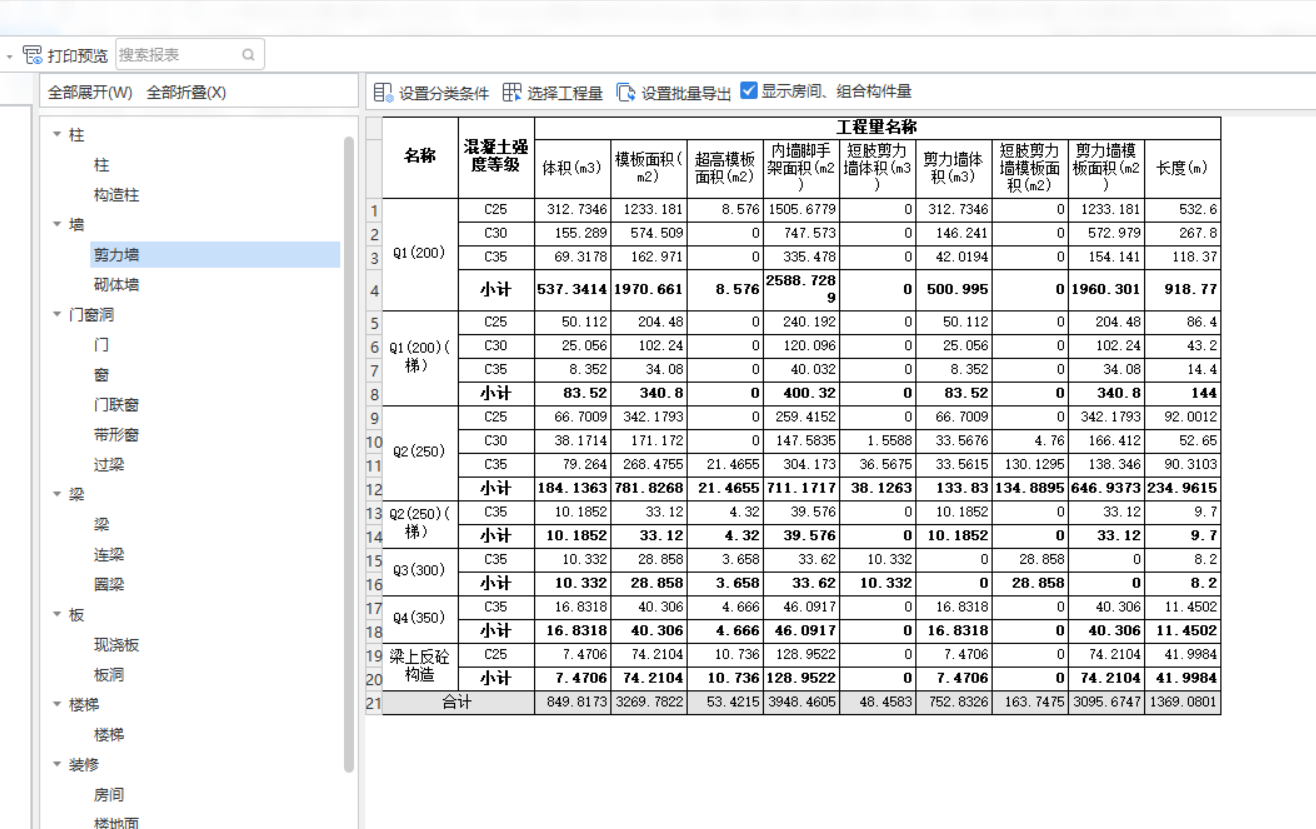Click the total value 849.8173

[572, 702]
